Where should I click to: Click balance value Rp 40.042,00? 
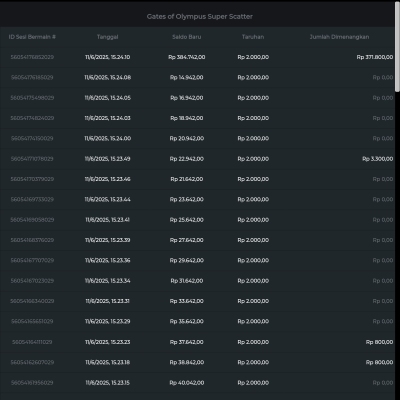pos(187,383)
